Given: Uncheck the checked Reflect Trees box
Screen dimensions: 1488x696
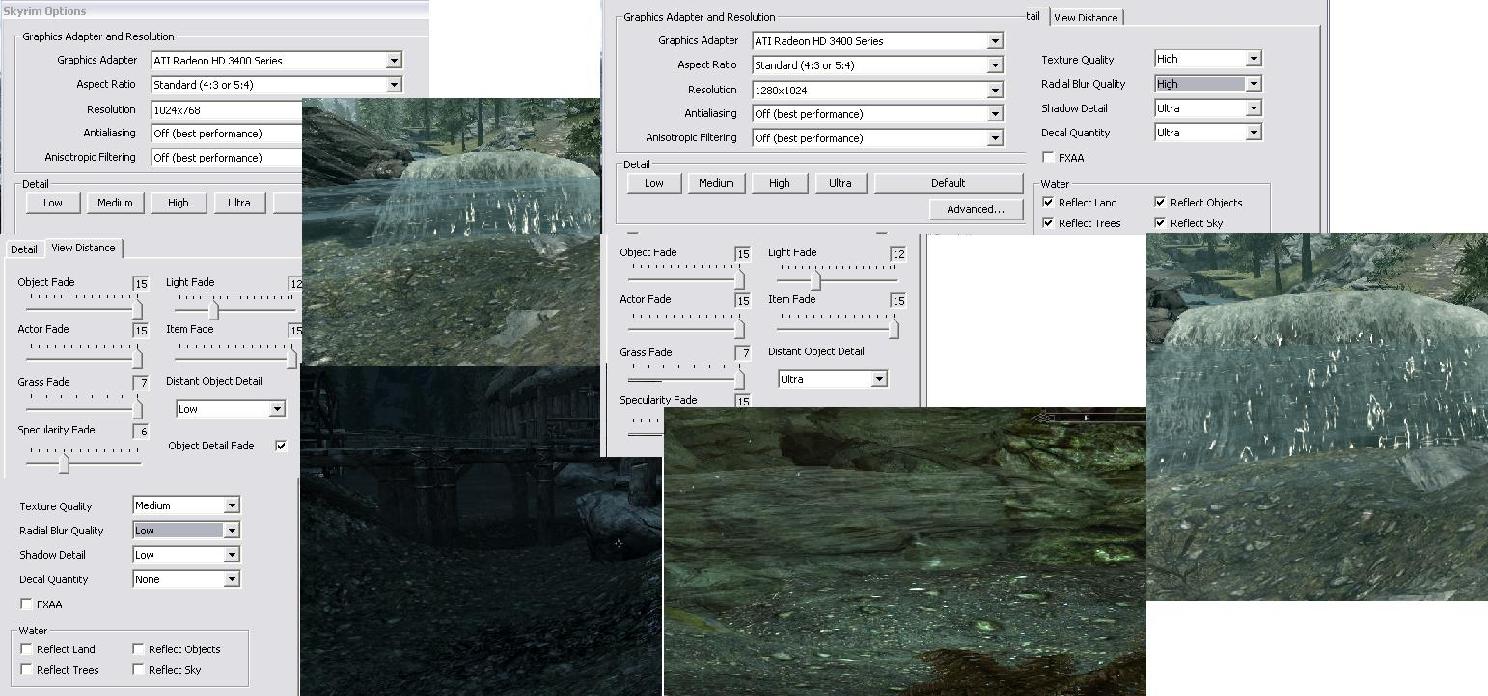Looking at the screenshot, I should click(1048, 223).
